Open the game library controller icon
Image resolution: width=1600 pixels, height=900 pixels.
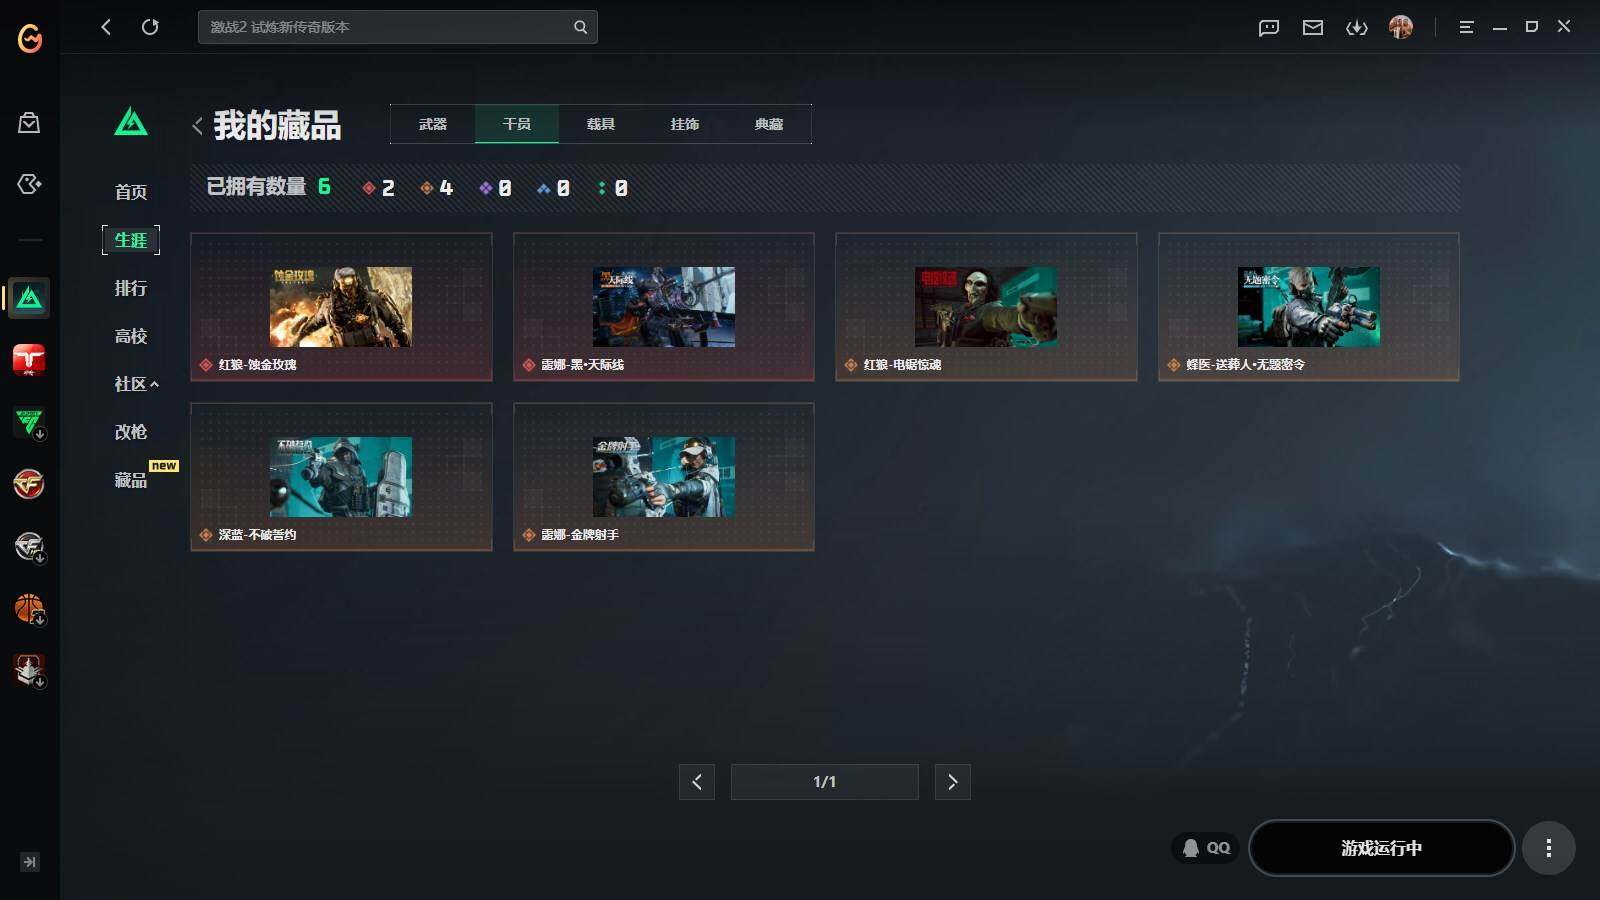[29, 184]
